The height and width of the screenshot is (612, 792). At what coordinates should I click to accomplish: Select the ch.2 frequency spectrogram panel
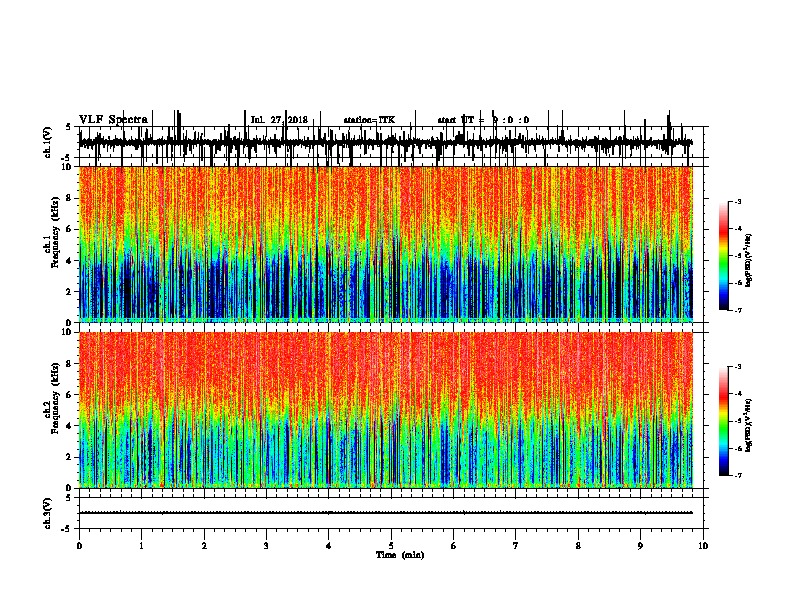[x=386, y=410]
